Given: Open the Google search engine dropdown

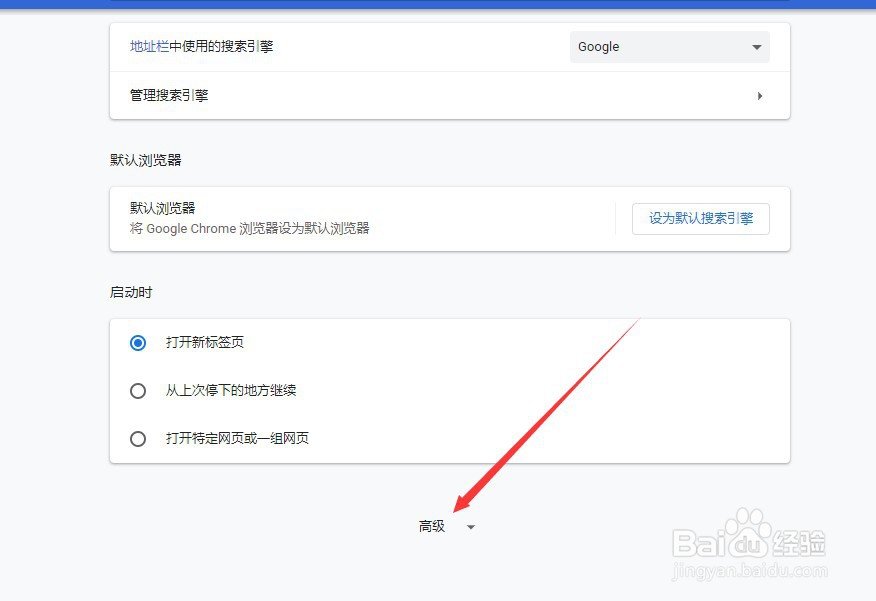Looking at the screenshot, I should click(x=668, y=46).
